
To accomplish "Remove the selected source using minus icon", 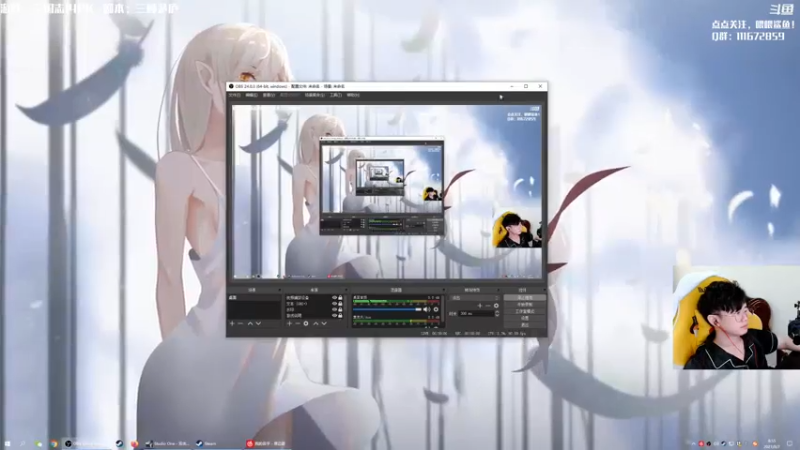I will (297, 323).
